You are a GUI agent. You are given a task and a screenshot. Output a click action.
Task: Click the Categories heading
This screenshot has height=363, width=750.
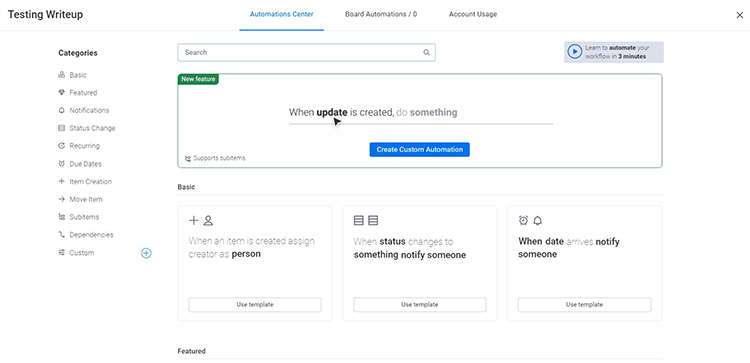(x=78, y=53)
